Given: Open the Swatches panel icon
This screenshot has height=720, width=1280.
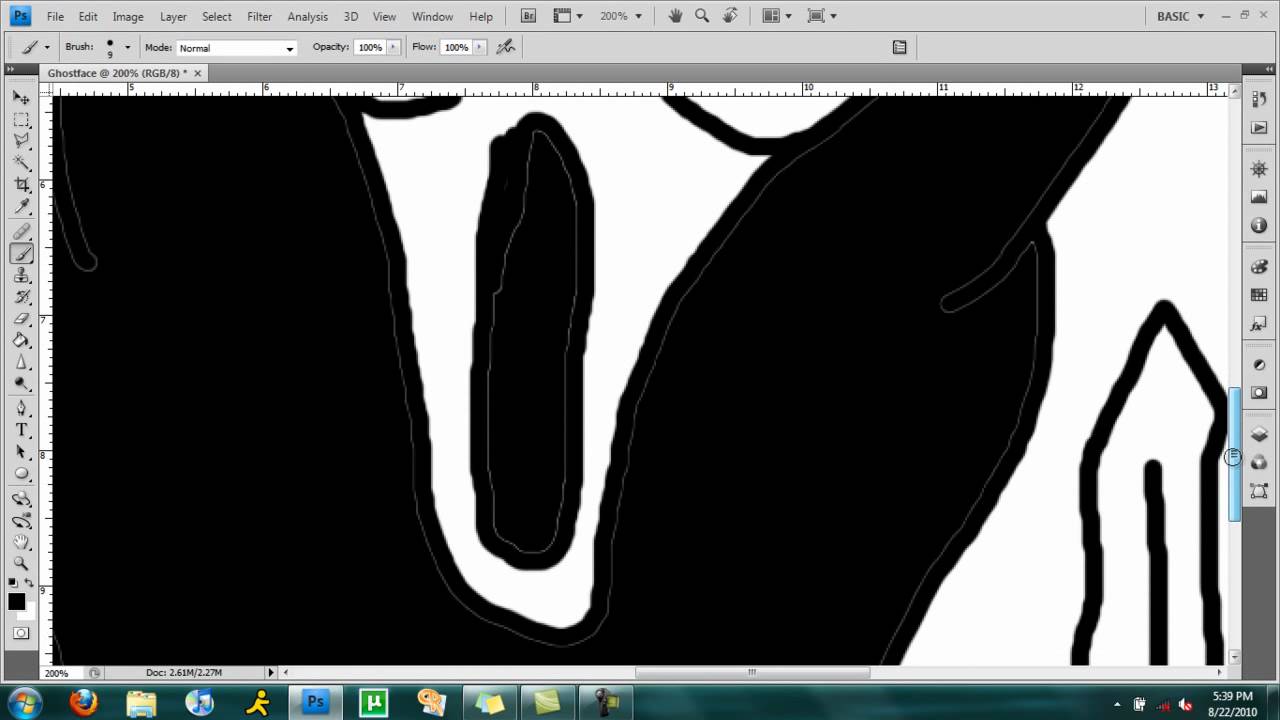Looking at the screenshot, I should click(x=1259, y=296).
